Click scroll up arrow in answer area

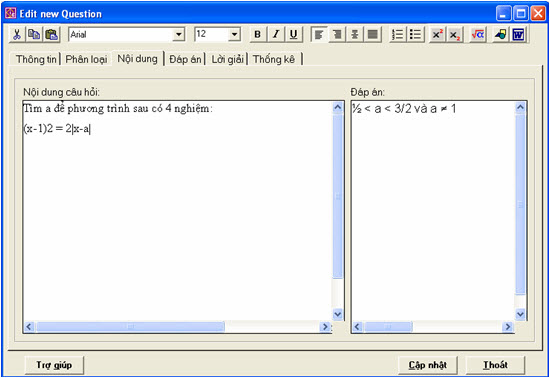click(x=521, y=107)
